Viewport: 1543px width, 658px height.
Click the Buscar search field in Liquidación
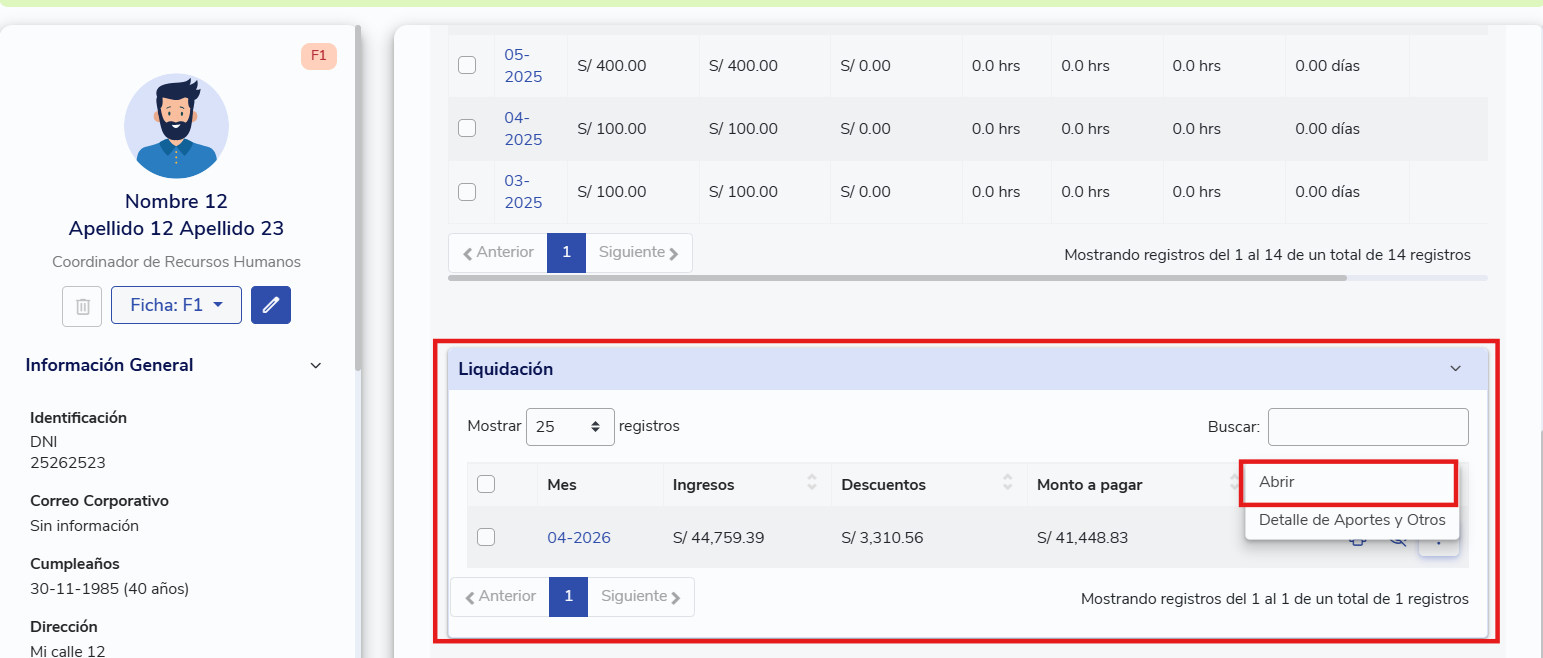click(x=1367, y=427)
